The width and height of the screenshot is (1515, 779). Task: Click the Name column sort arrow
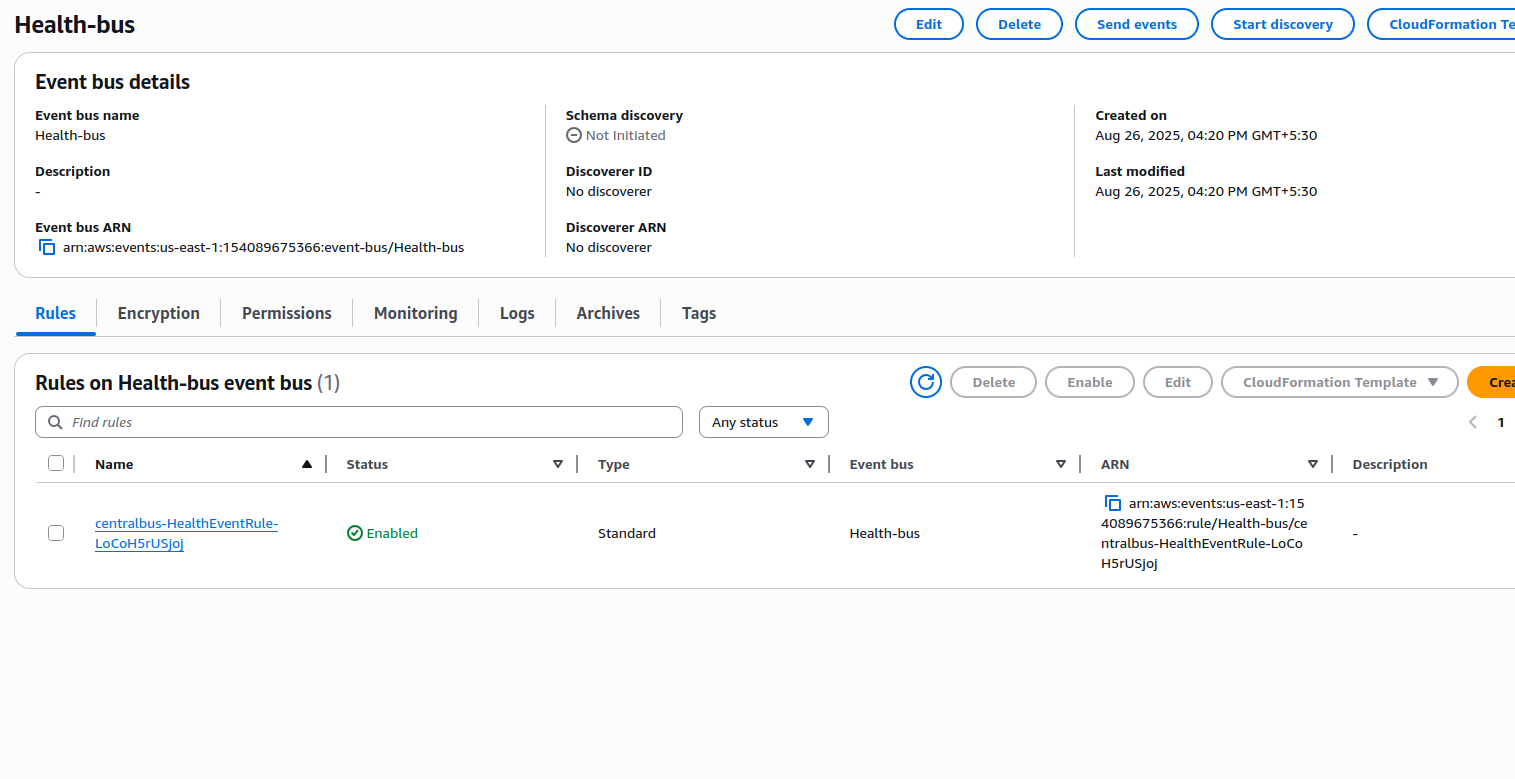(x=307, y=464)
